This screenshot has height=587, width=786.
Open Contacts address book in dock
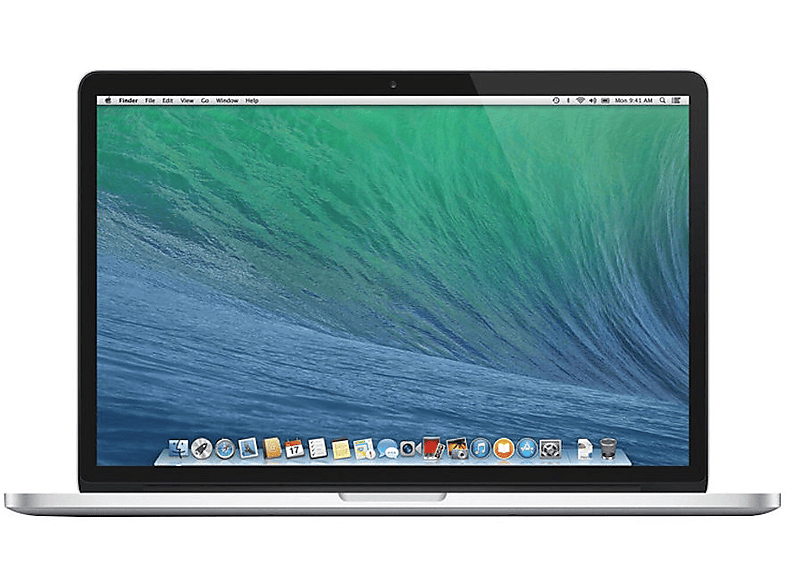pyautogui.click(x=272, y=448)
